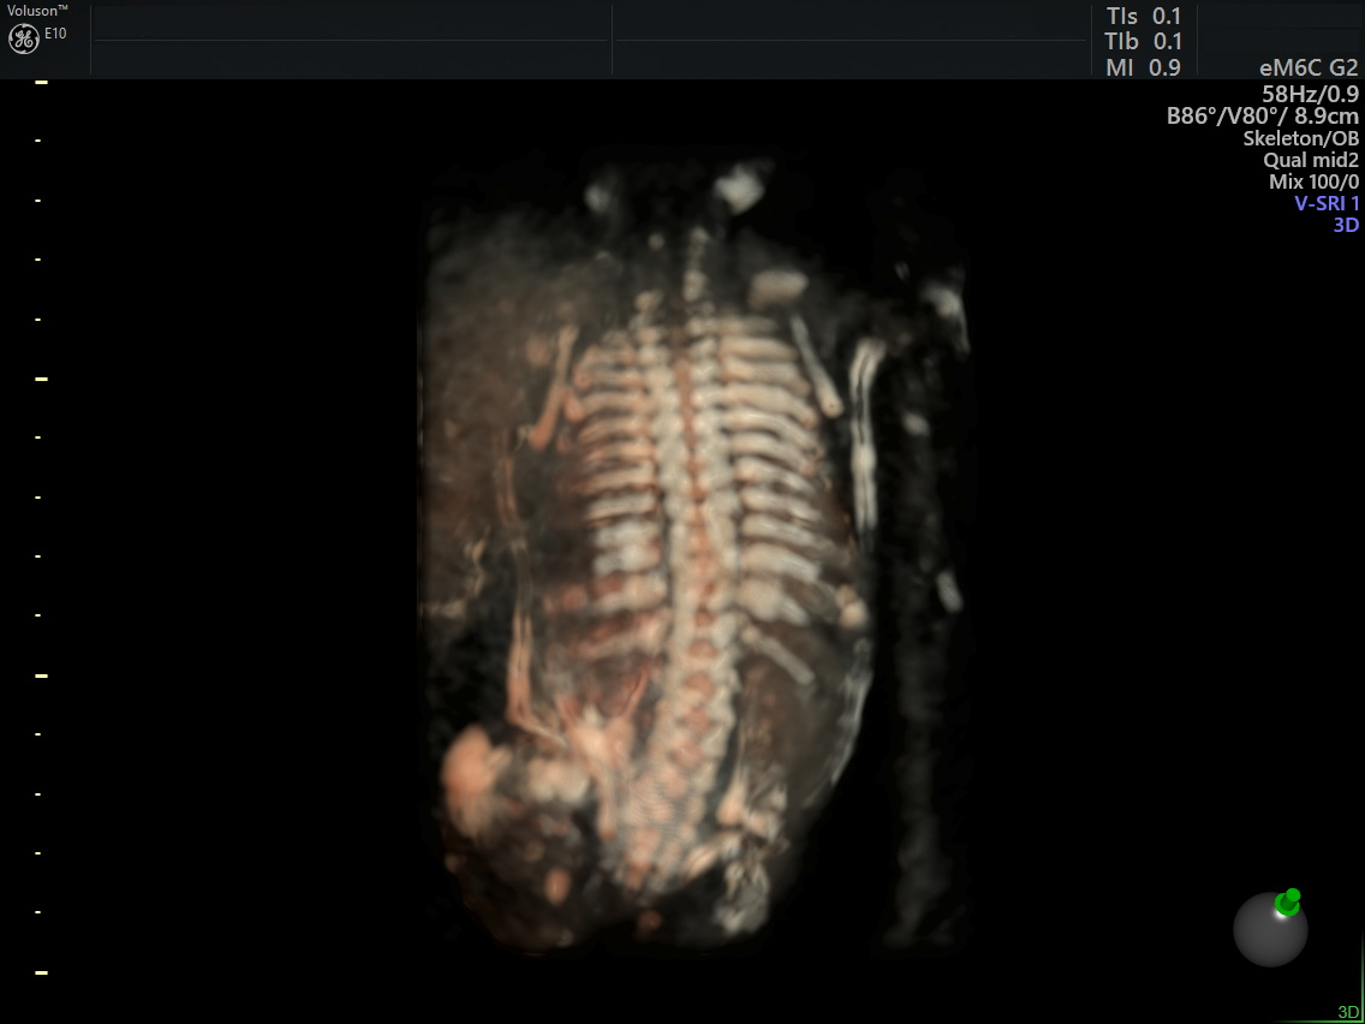Click the Skeleton/OB preset label

(x=1301, y=138)
